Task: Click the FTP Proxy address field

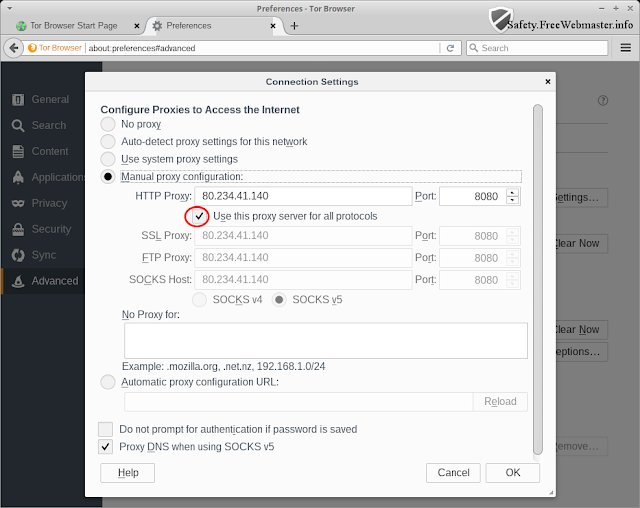Action: [x=303, y=258]
